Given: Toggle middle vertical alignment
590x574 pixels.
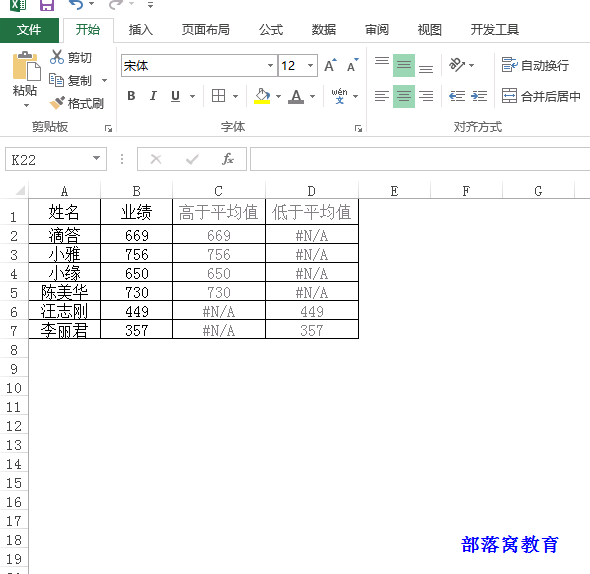Looking at the screenshot, I should pyautogui.click(x=404, y=65).
